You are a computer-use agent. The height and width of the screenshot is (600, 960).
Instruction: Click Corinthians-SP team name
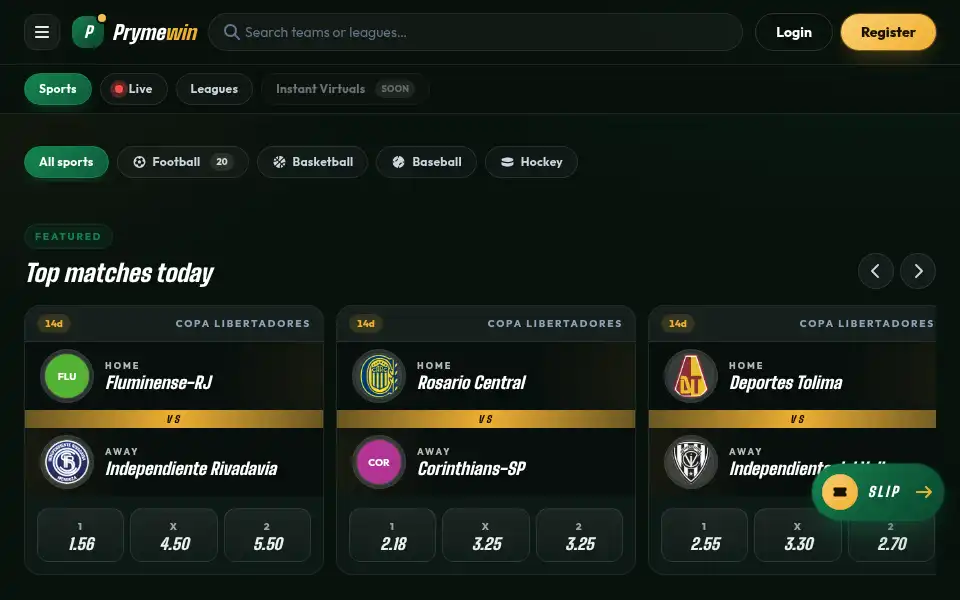click(471, 468)
